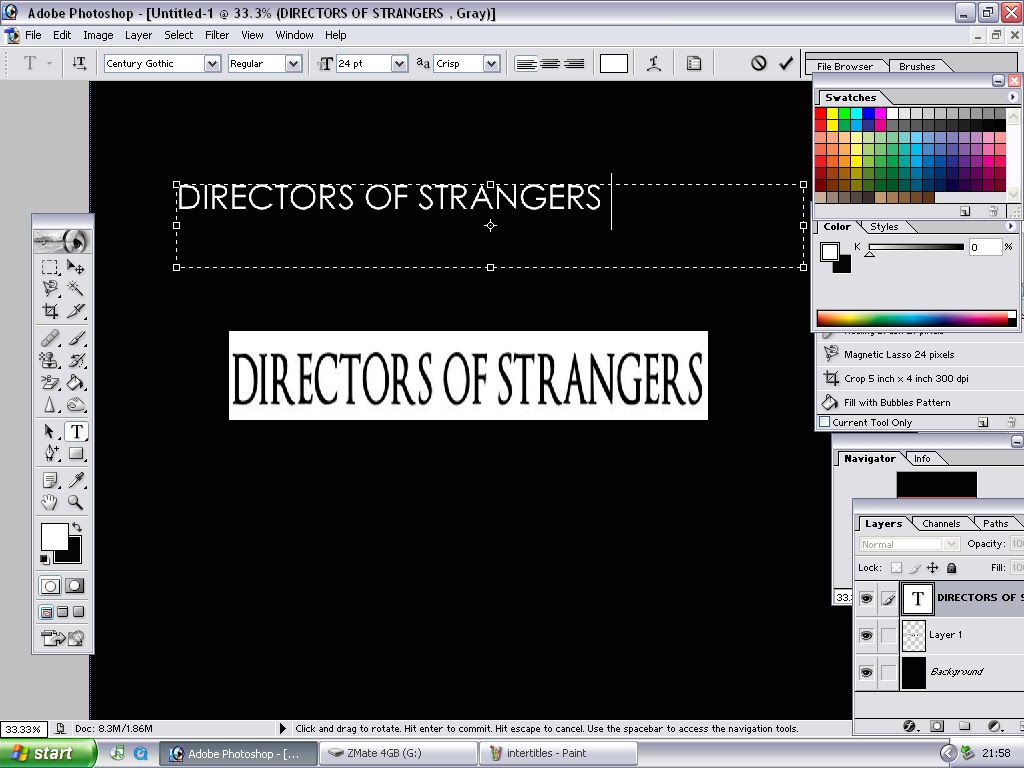This screenshot has height=768, width=1024.
Task: Open the File Browser tab
Action: pos(844,66)
